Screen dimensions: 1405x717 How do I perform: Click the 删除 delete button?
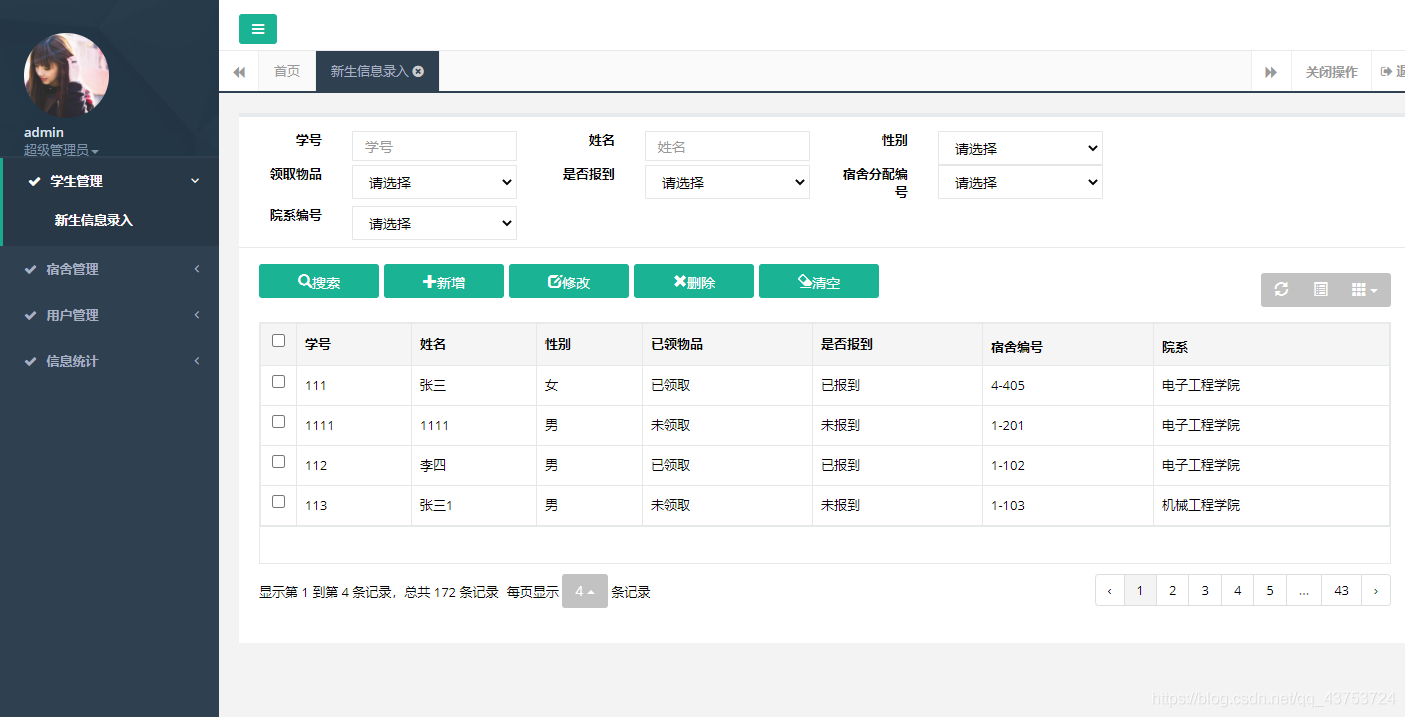[x=694, y=281]
